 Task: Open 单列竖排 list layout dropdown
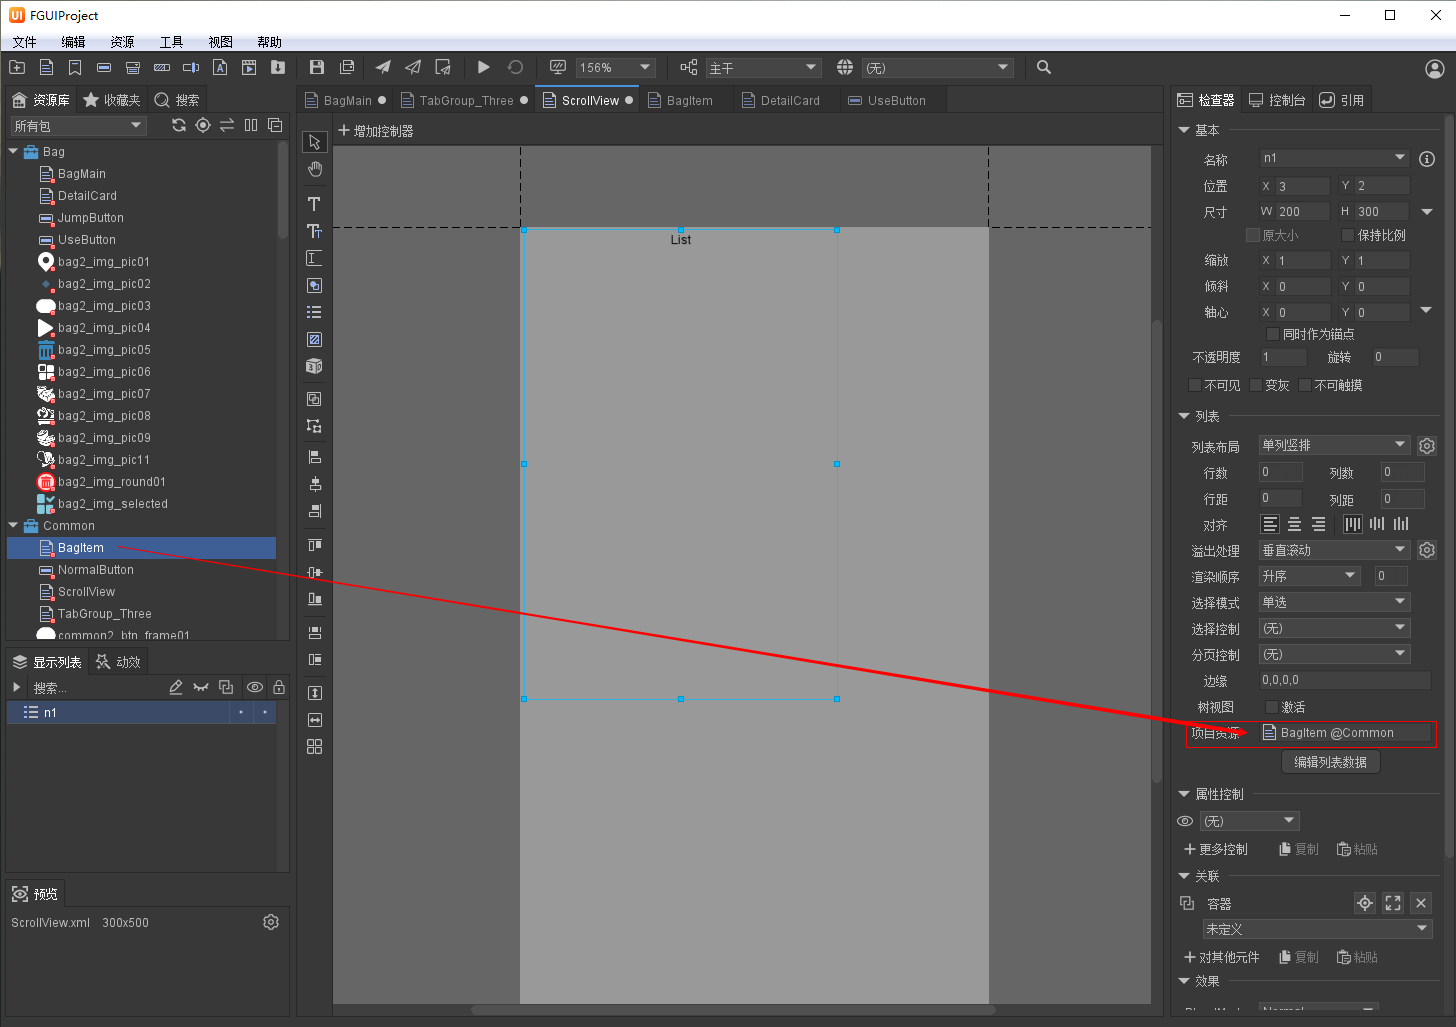(x=1334, y=445)
